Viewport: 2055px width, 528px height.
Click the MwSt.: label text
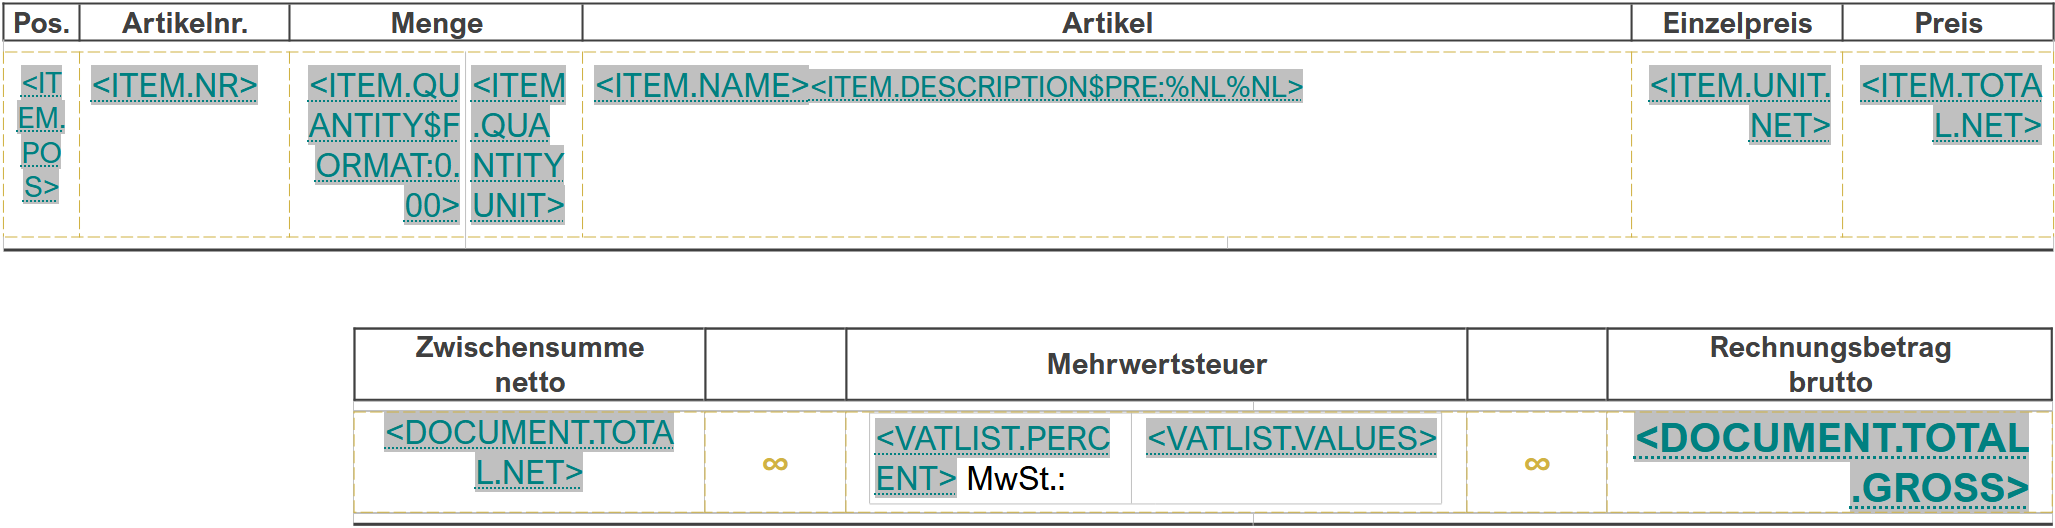1016,479
